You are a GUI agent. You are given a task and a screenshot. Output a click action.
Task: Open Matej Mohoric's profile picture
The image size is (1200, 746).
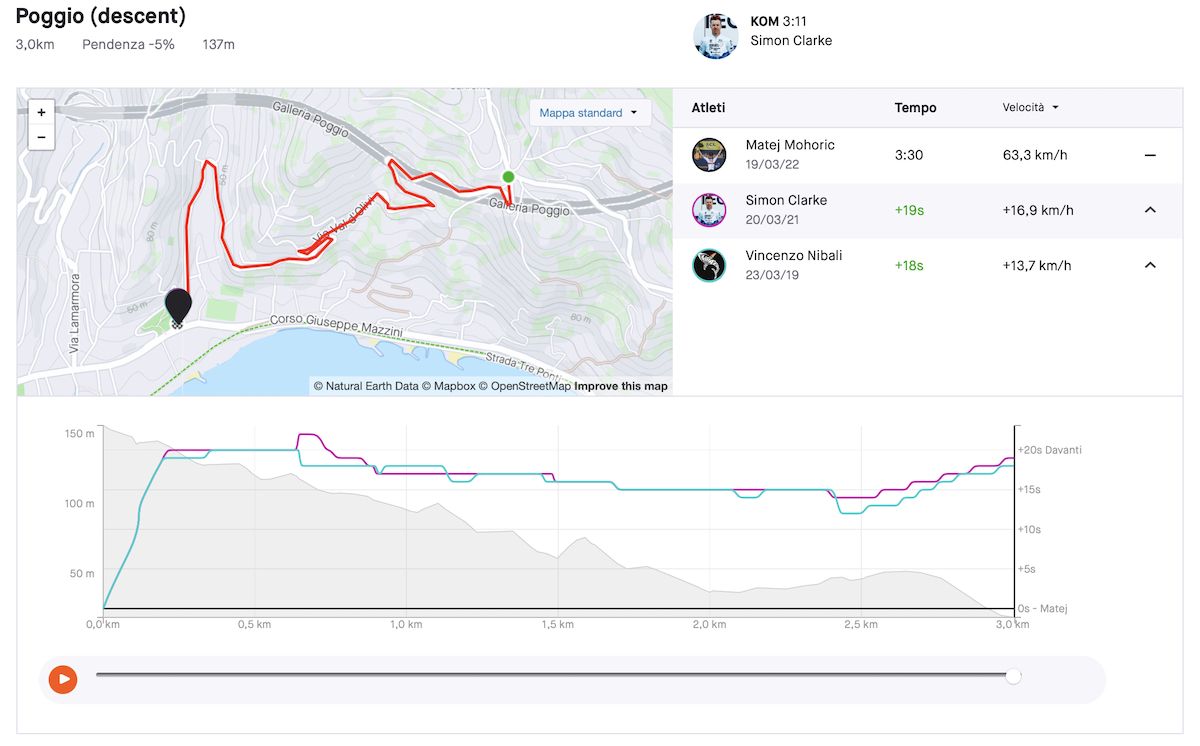tap(709, 155)
